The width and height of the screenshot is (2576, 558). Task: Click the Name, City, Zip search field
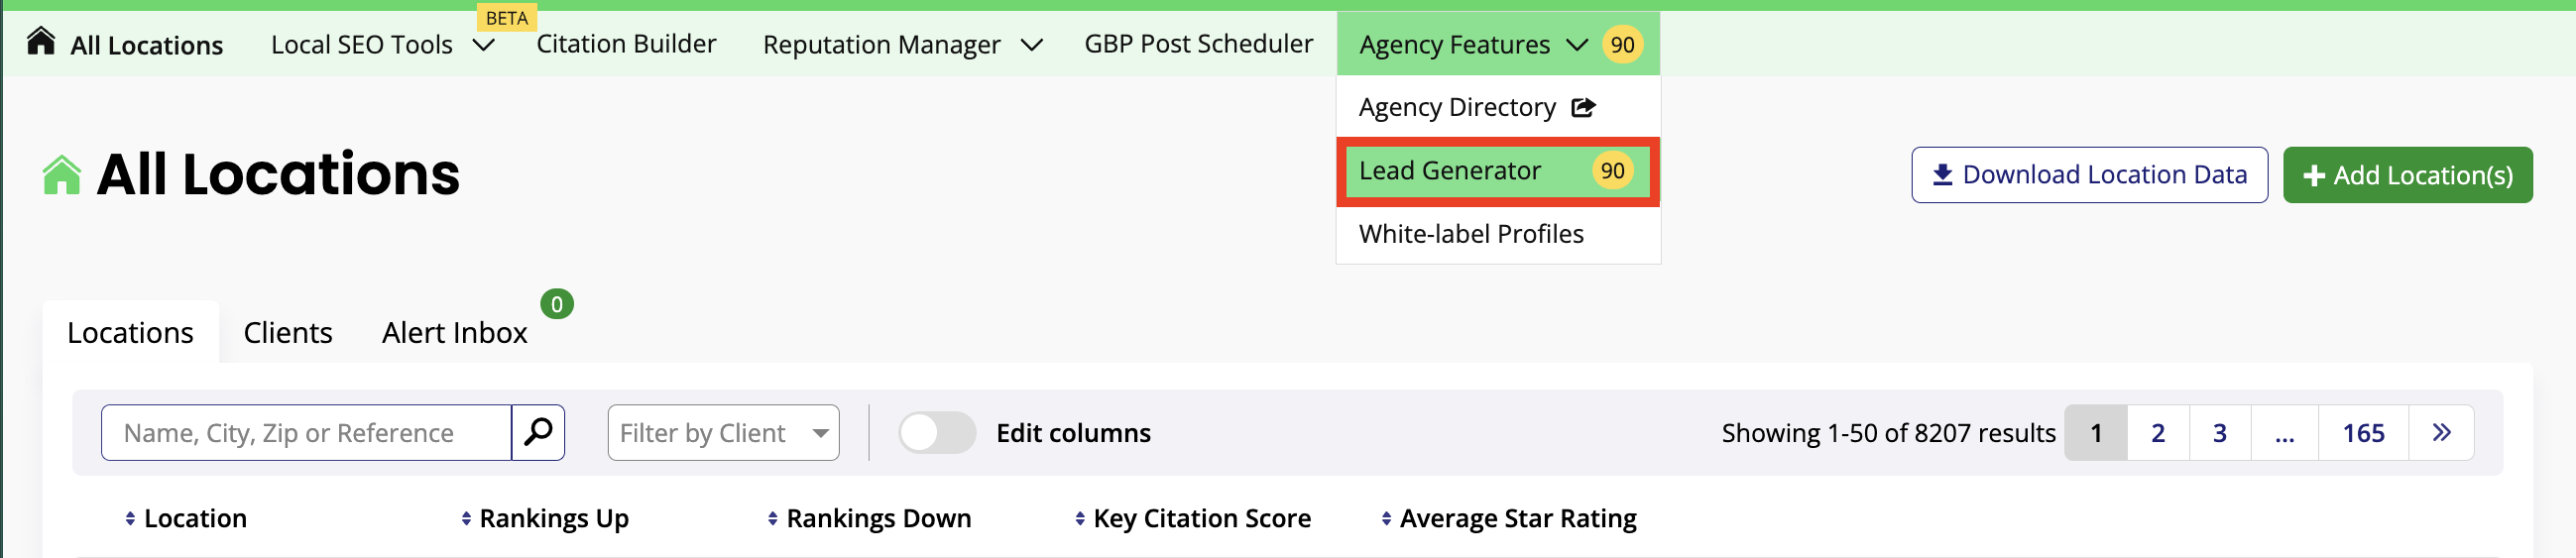point(306,432)
